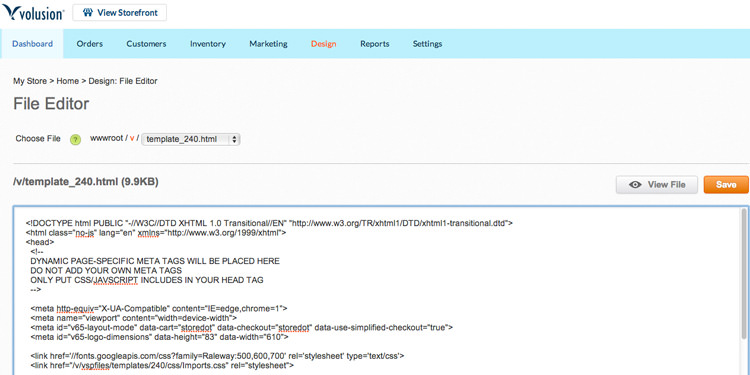The image size is (750, 375).
Task: Go to the Dashboard tab
Action: pyautogui.click(x=32, y=44)
